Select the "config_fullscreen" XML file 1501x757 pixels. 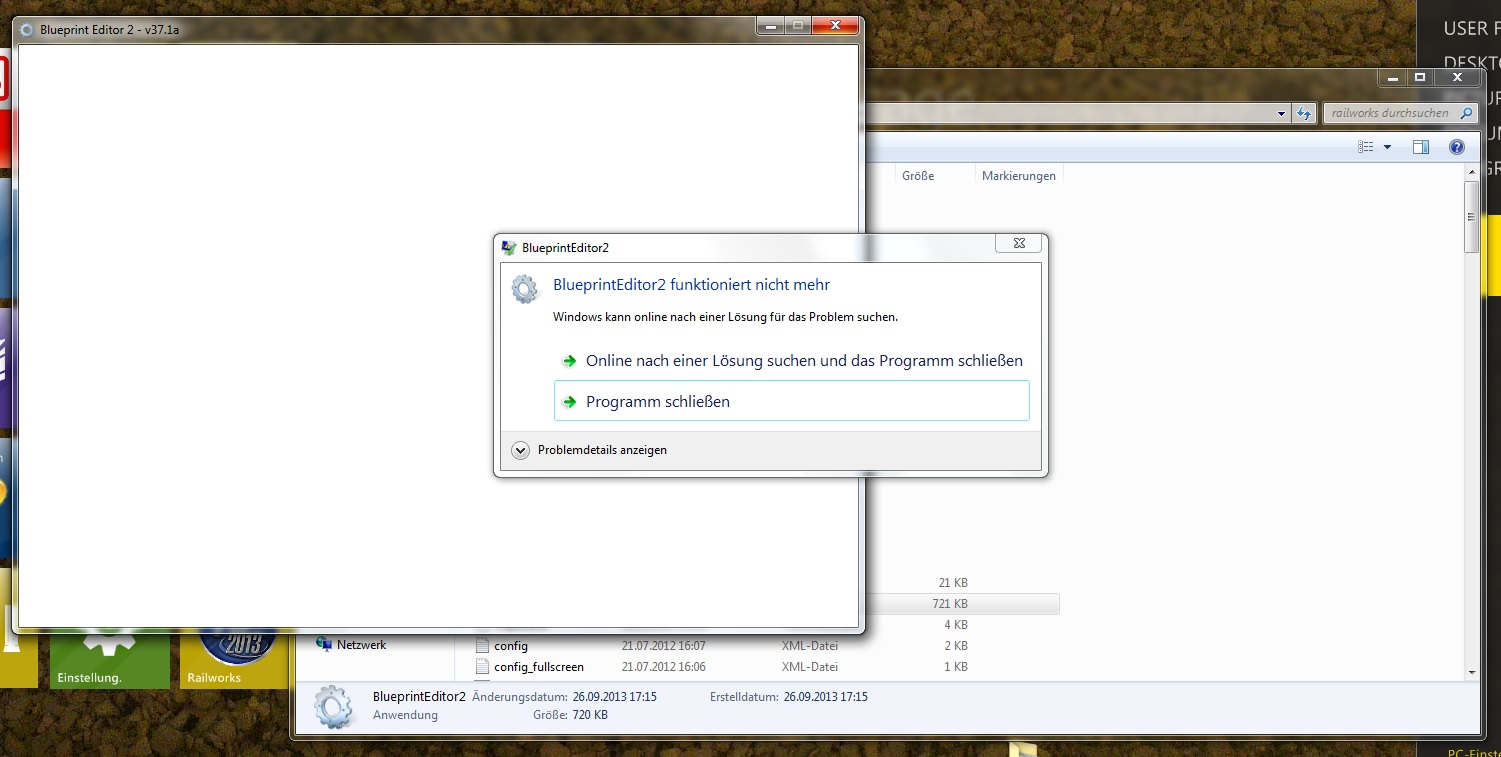539,667
